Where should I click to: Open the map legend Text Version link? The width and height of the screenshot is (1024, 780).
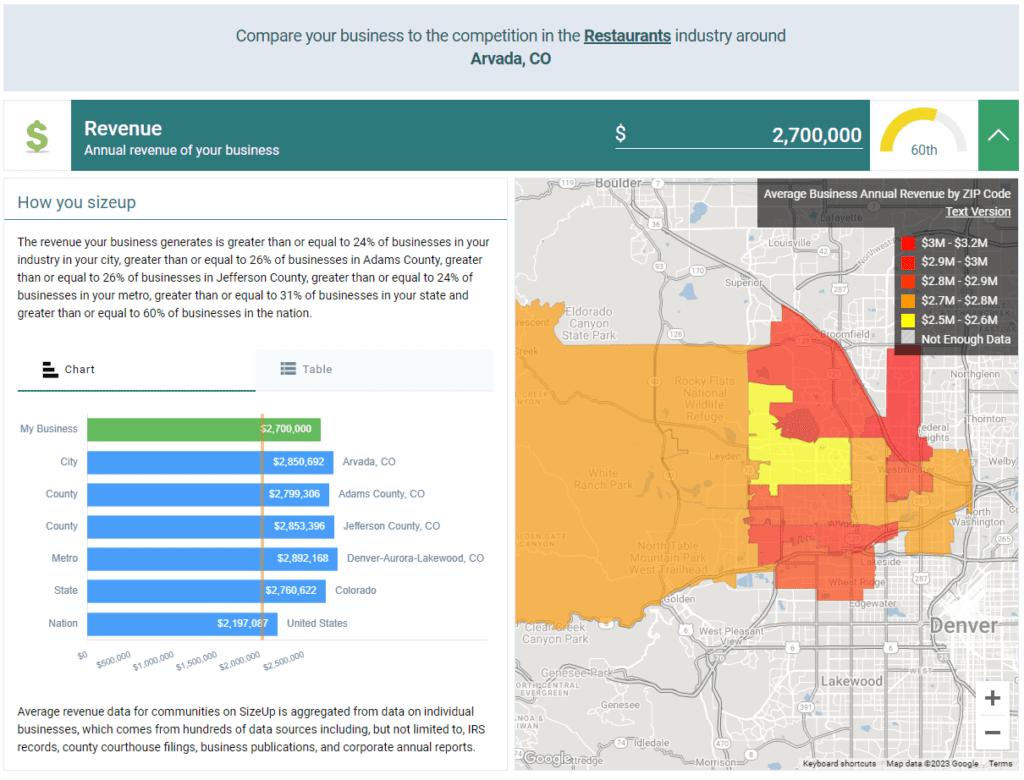(978, 212)
